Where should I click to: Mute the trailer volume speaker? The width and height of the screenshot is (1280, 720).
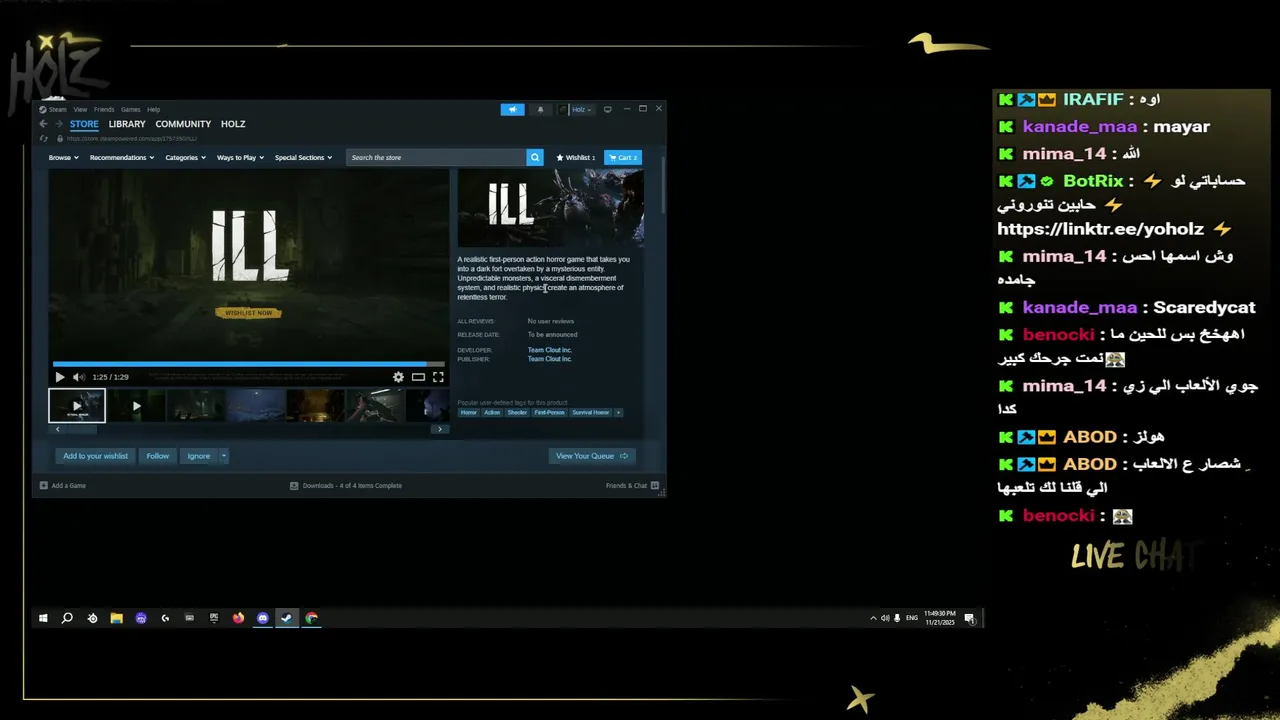point(79,377)
